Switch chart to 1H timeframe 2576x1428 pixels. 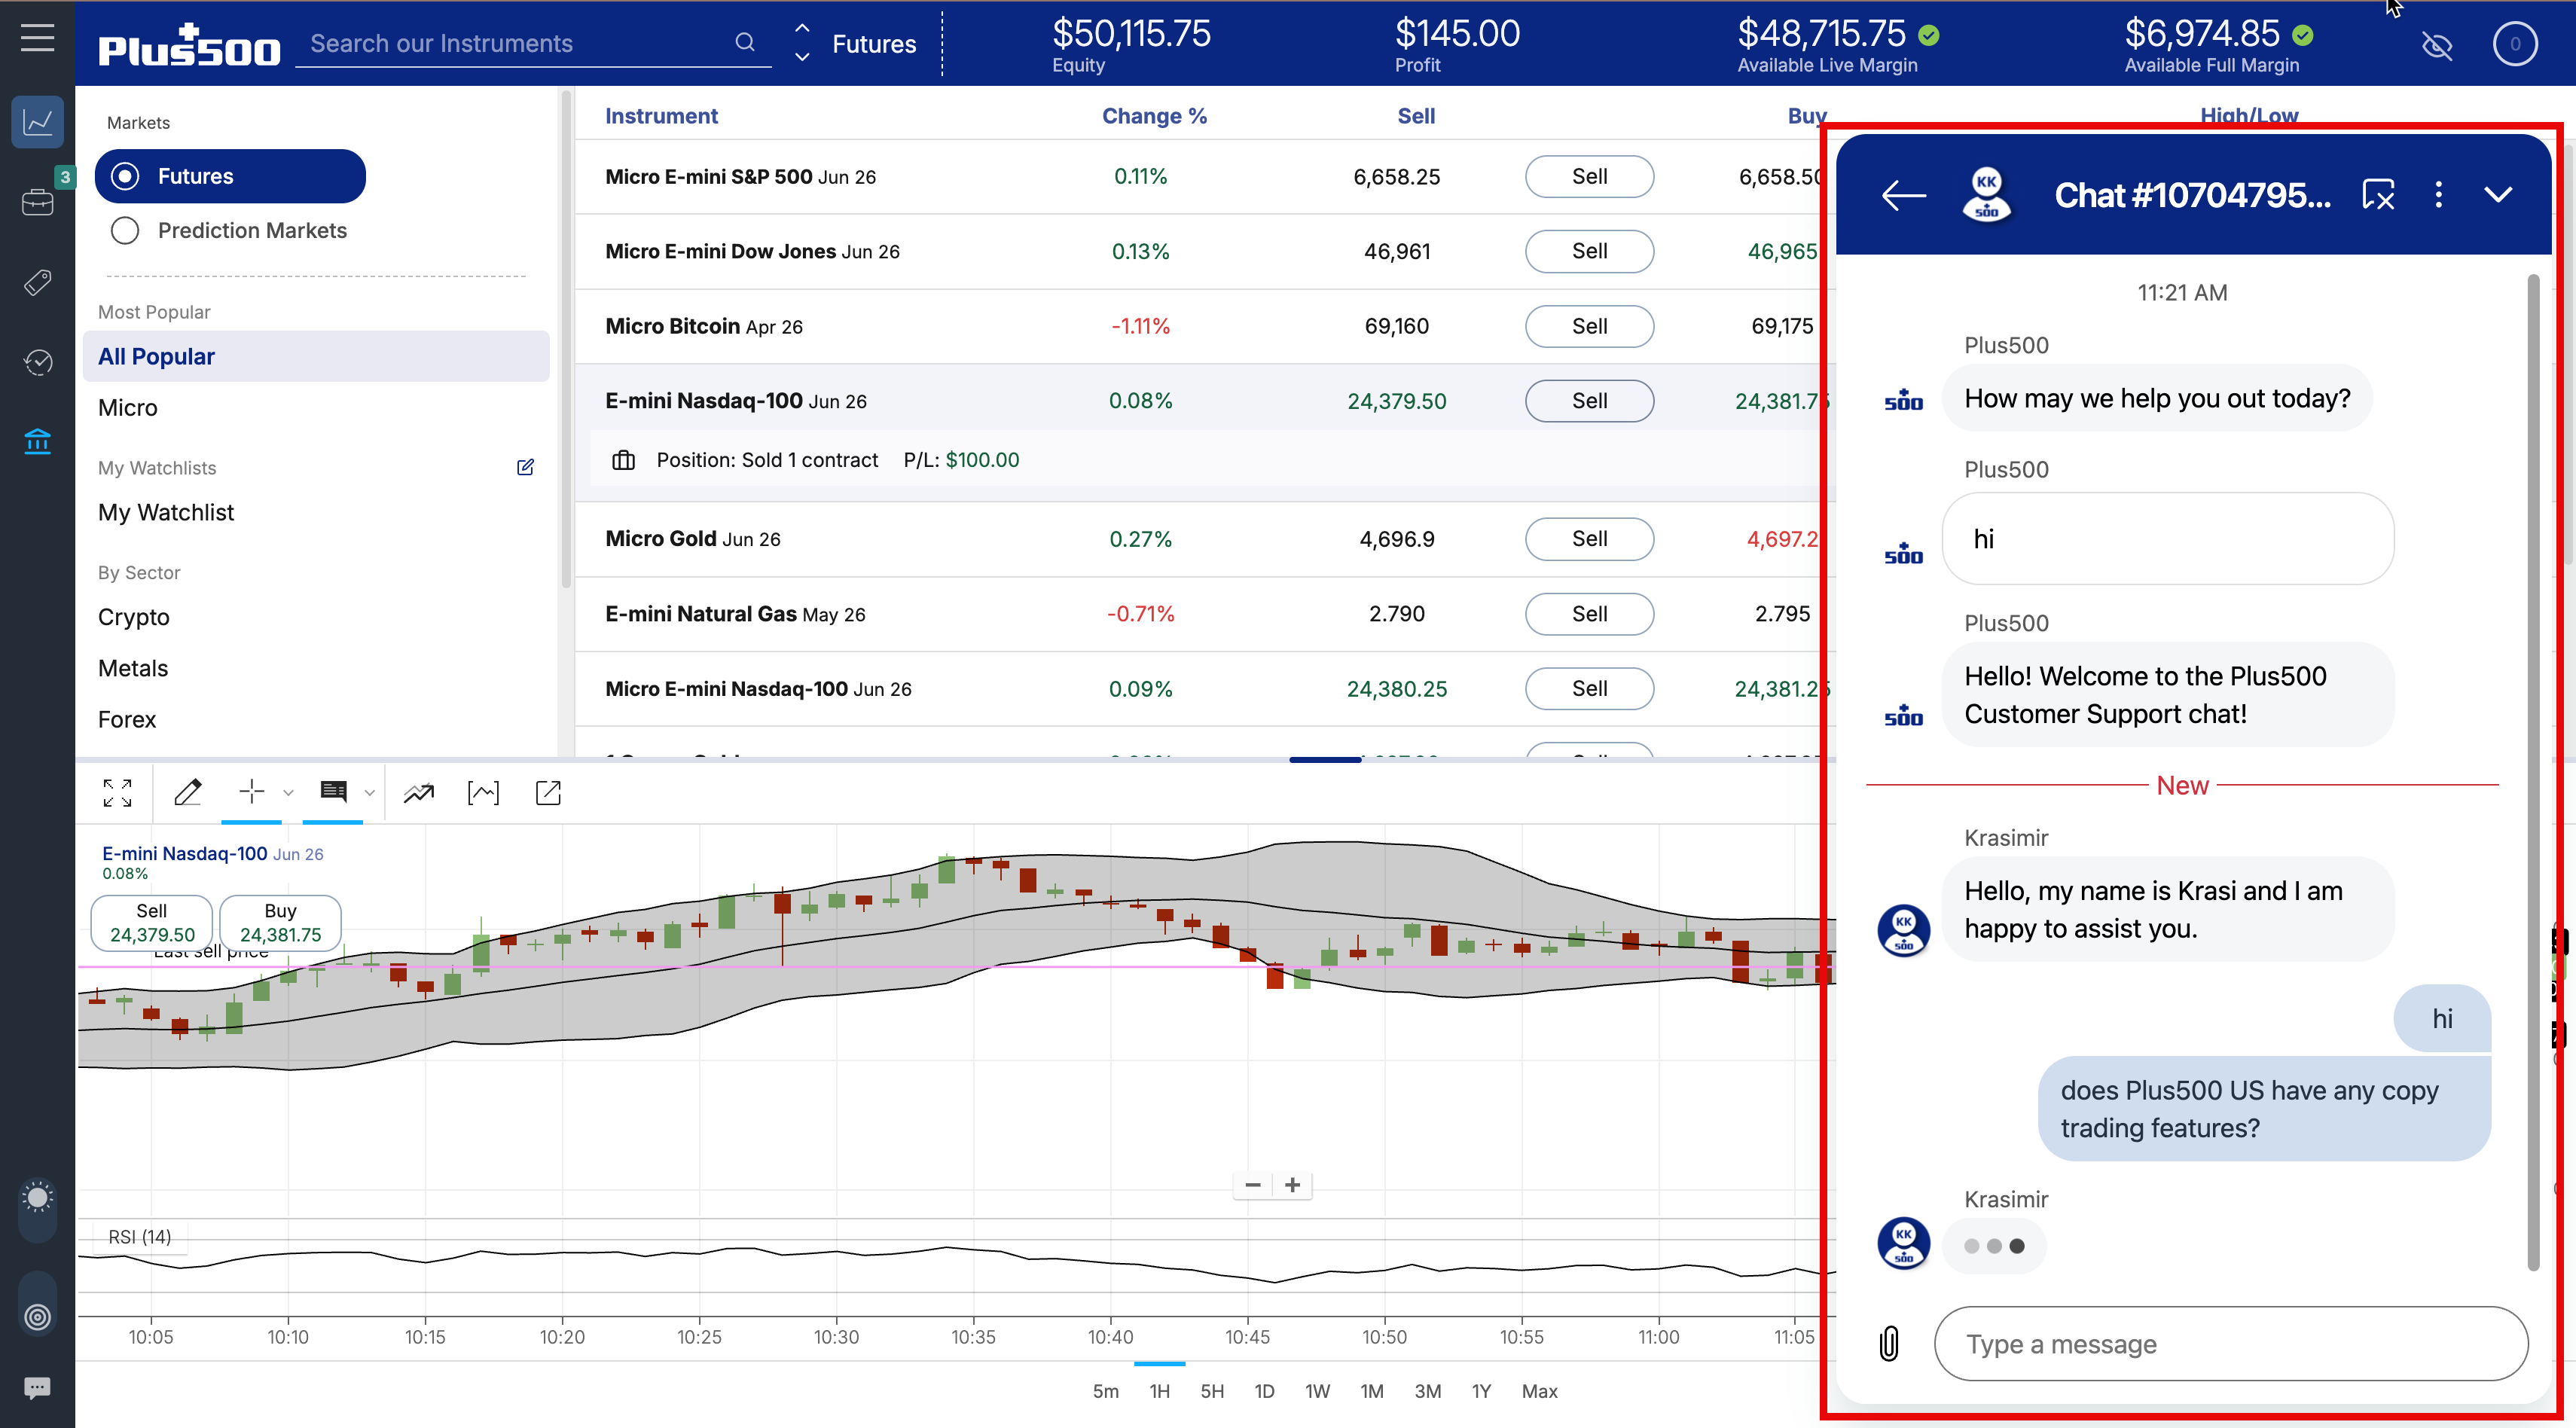tap(1159, 1391)
